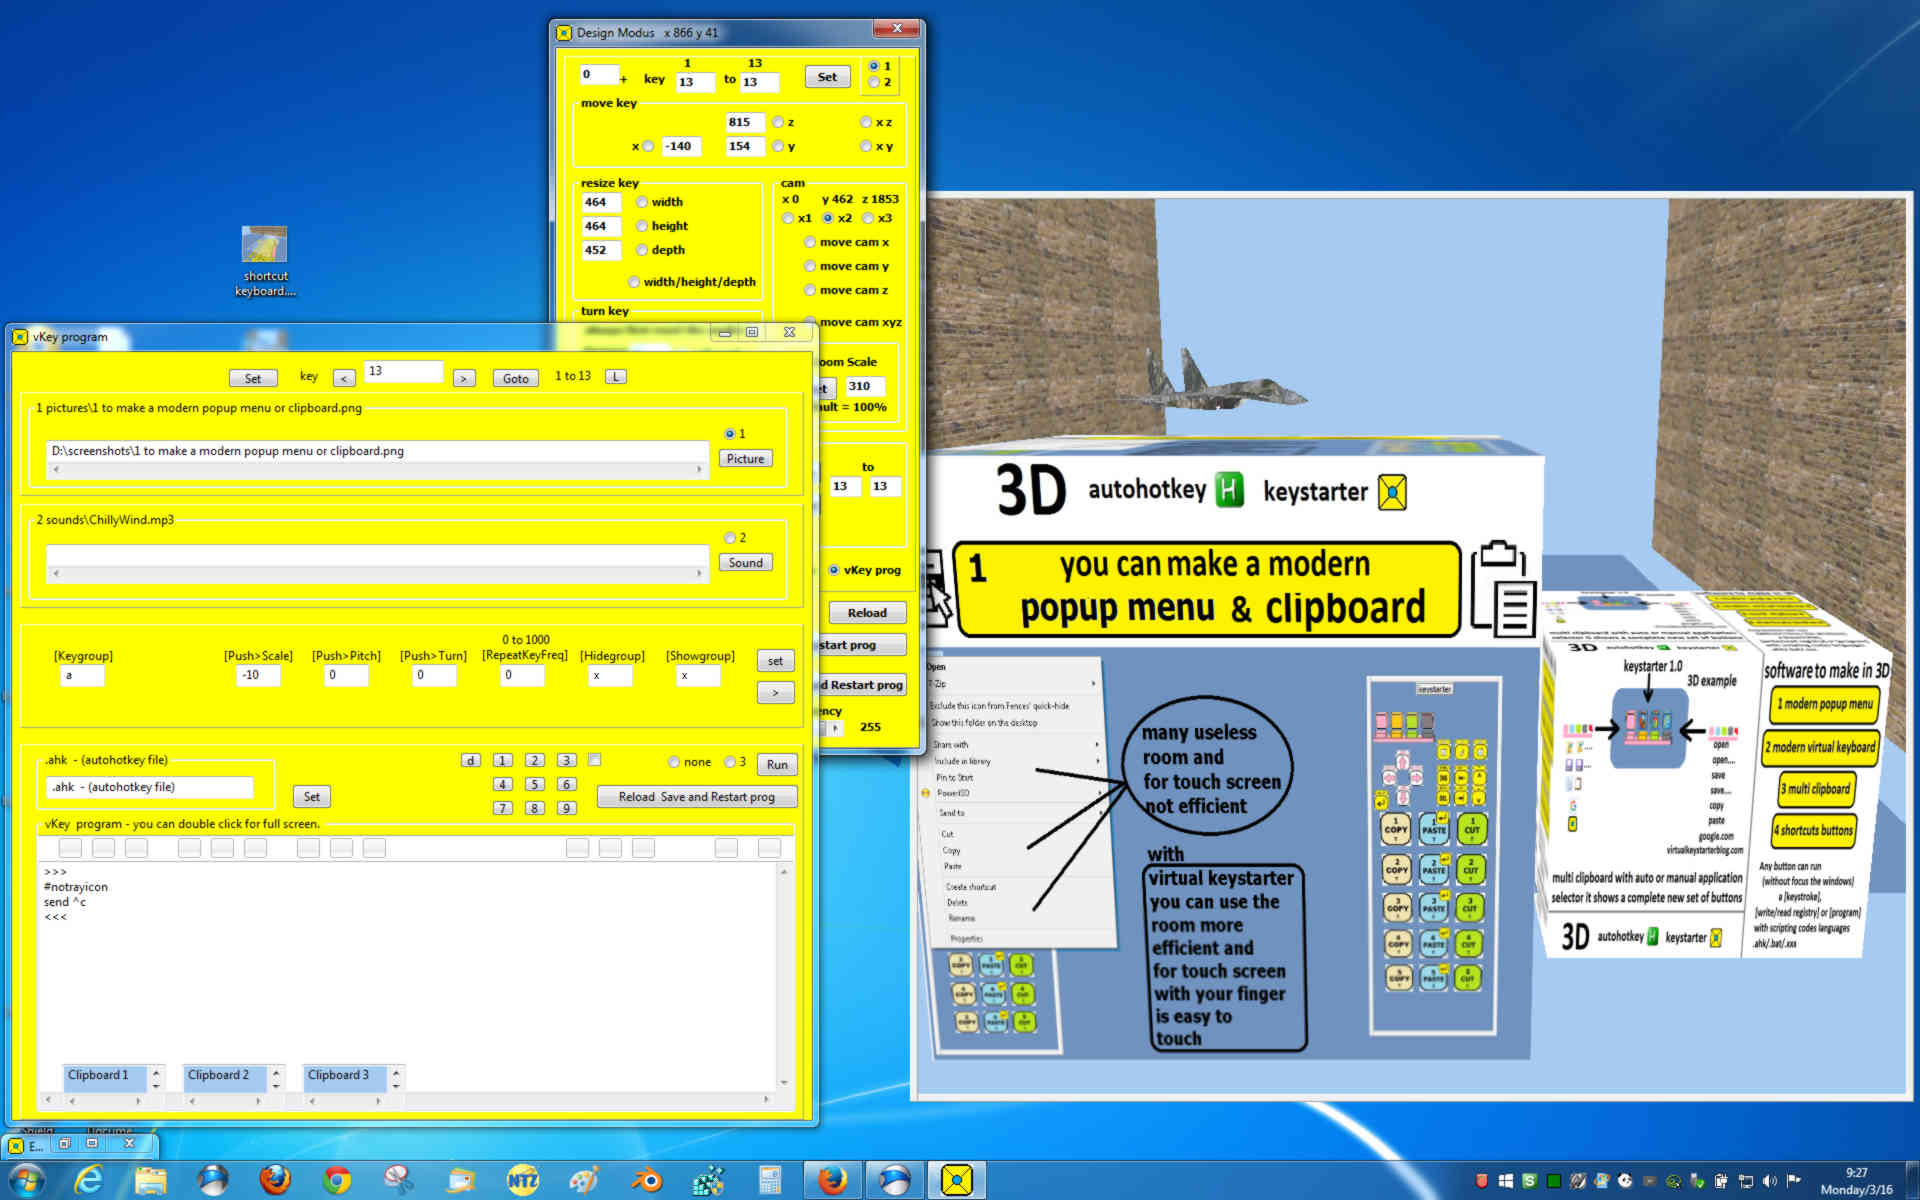Toggle the none checkbox for .ahk file
1920x1200 pixels.
point(673,763)
